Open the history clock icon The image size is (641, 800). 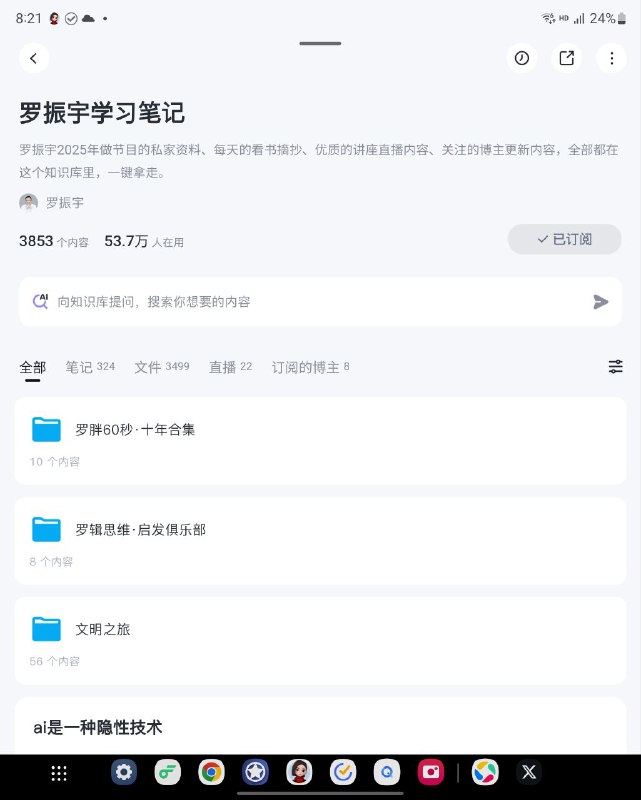pos(522,58)
